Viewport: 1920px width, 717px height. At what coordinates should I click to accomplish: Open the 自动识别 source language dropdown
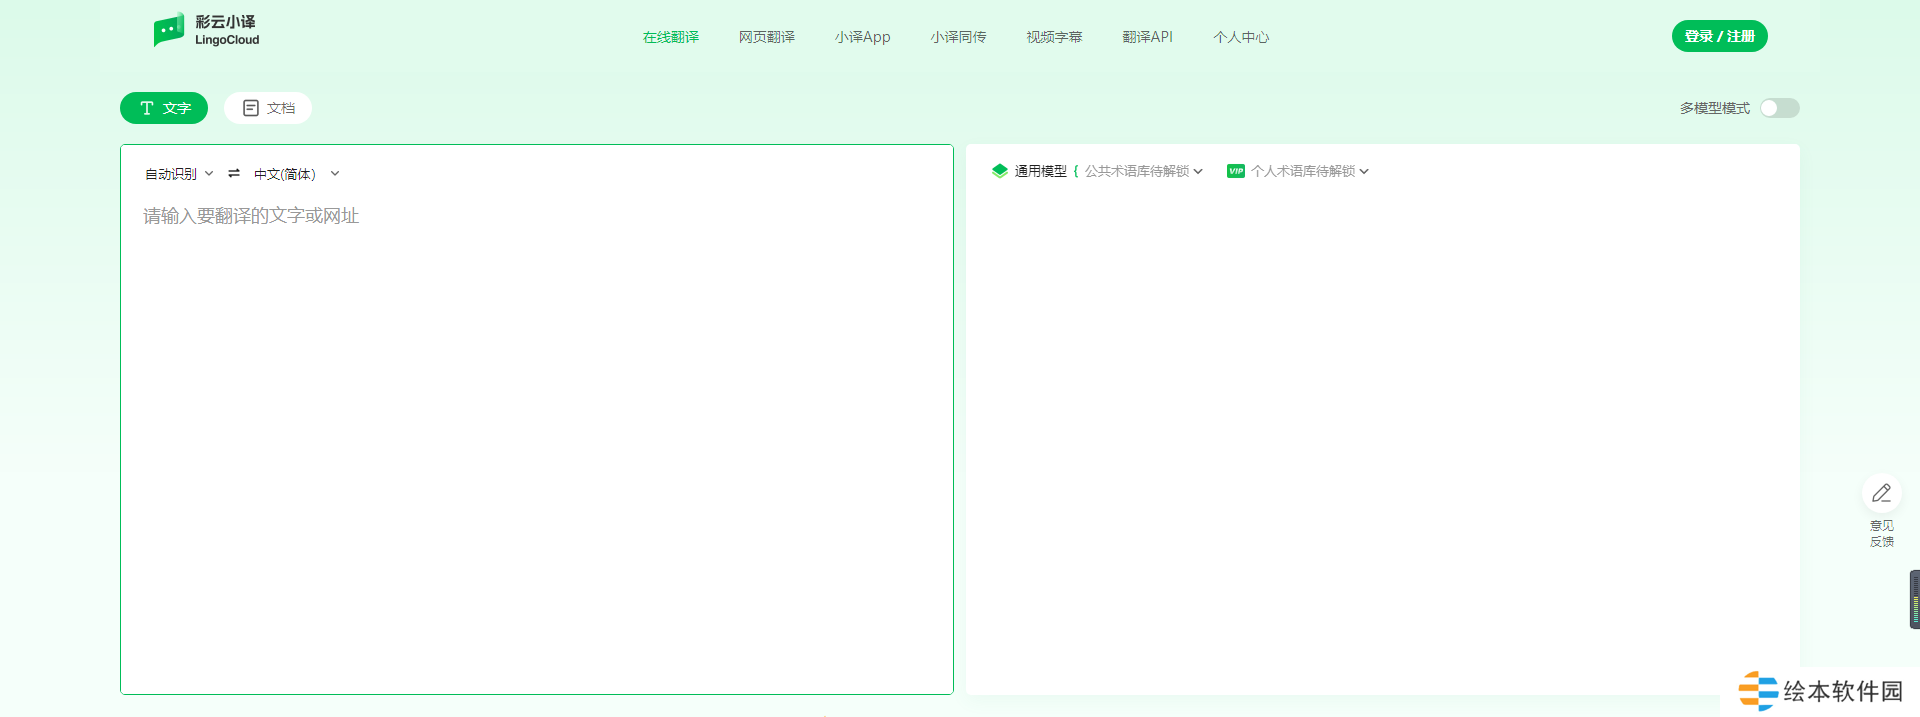tap(179, 174)
